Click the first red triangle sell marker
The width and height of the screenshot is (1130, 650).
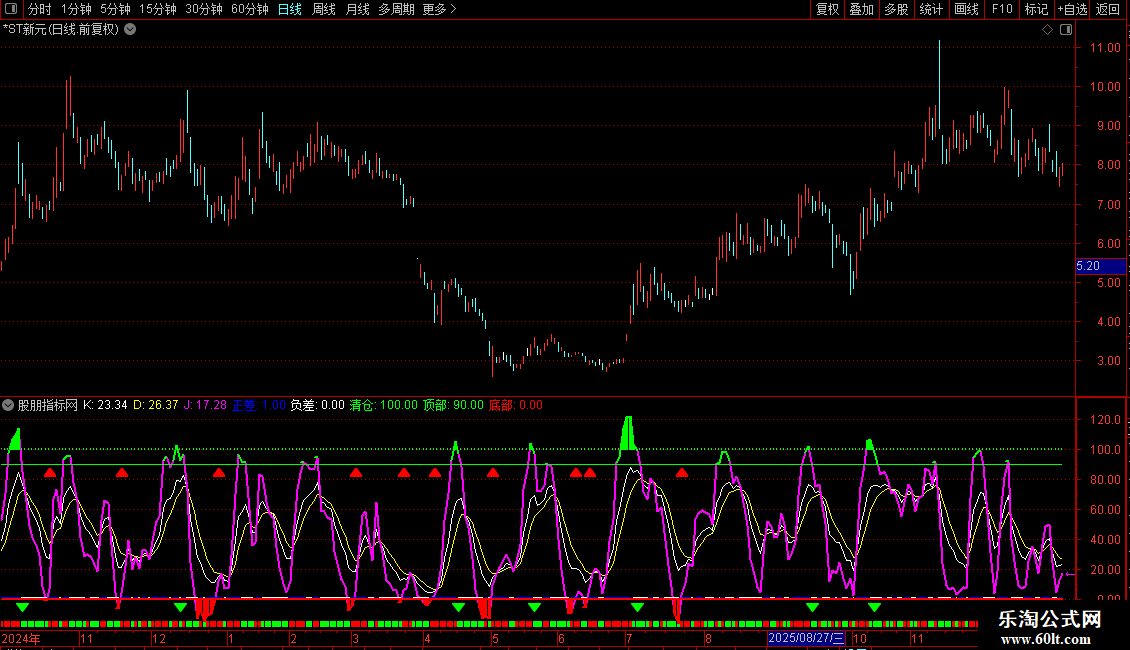pos(50,472)
